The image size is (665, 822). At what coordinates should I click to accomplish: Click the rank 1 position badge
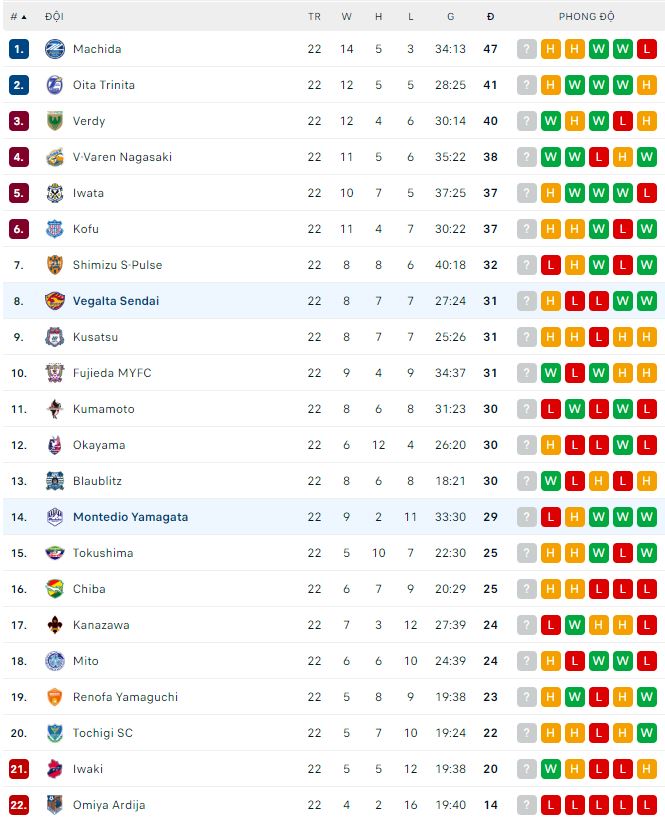(19, 49)
